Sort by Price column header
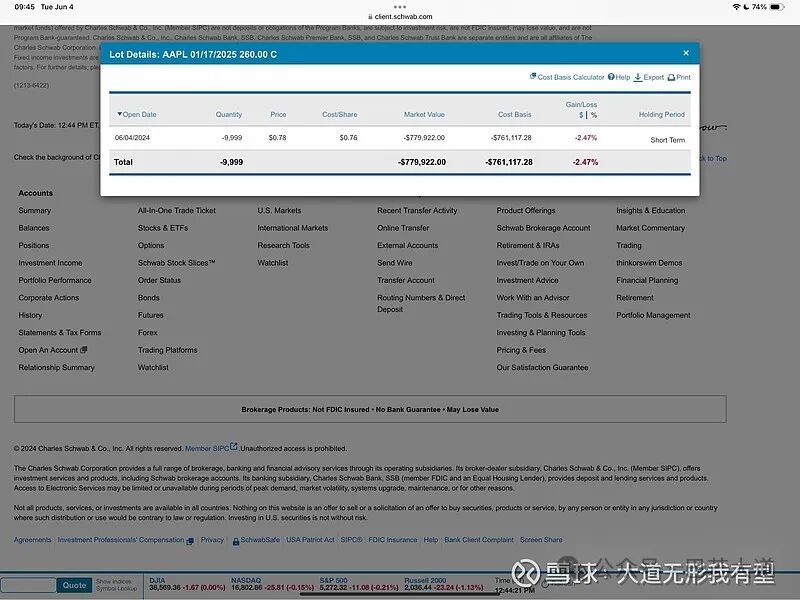Screen dimensions: 800x600 tap(278, 114)
